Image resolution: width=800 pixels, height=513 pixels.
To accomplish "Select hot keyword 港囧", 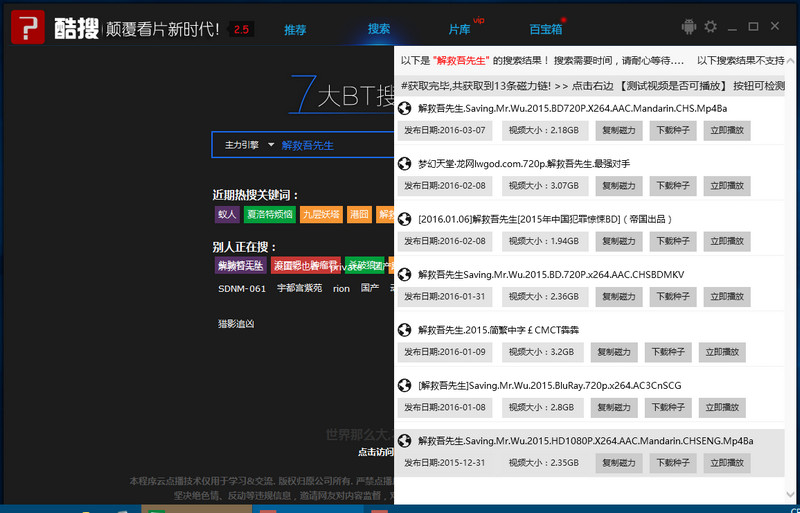I will [359, 214].
